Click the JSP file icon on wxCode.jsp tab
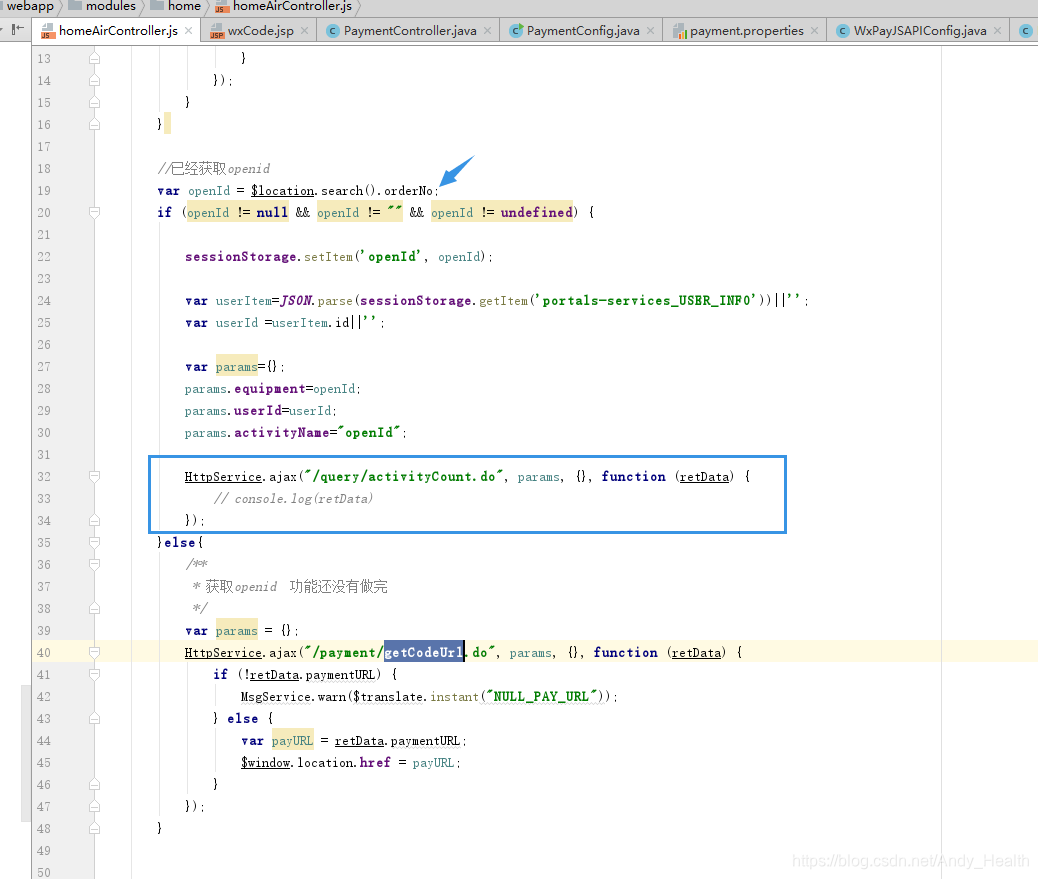 217,31
